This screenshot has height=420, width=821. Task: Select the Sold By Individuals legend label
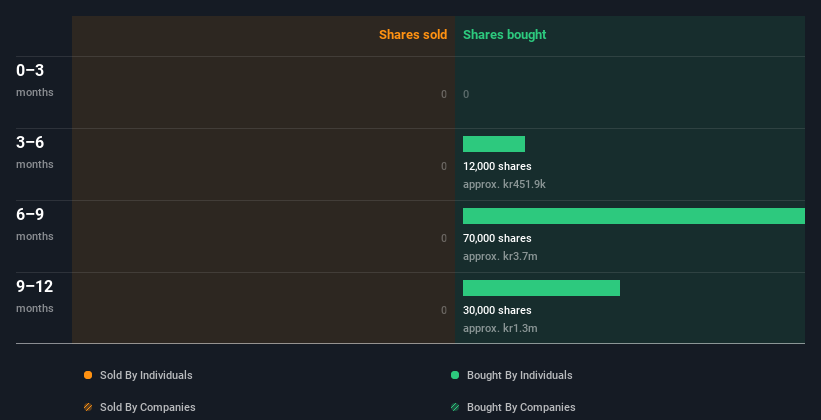pos(146,375)
